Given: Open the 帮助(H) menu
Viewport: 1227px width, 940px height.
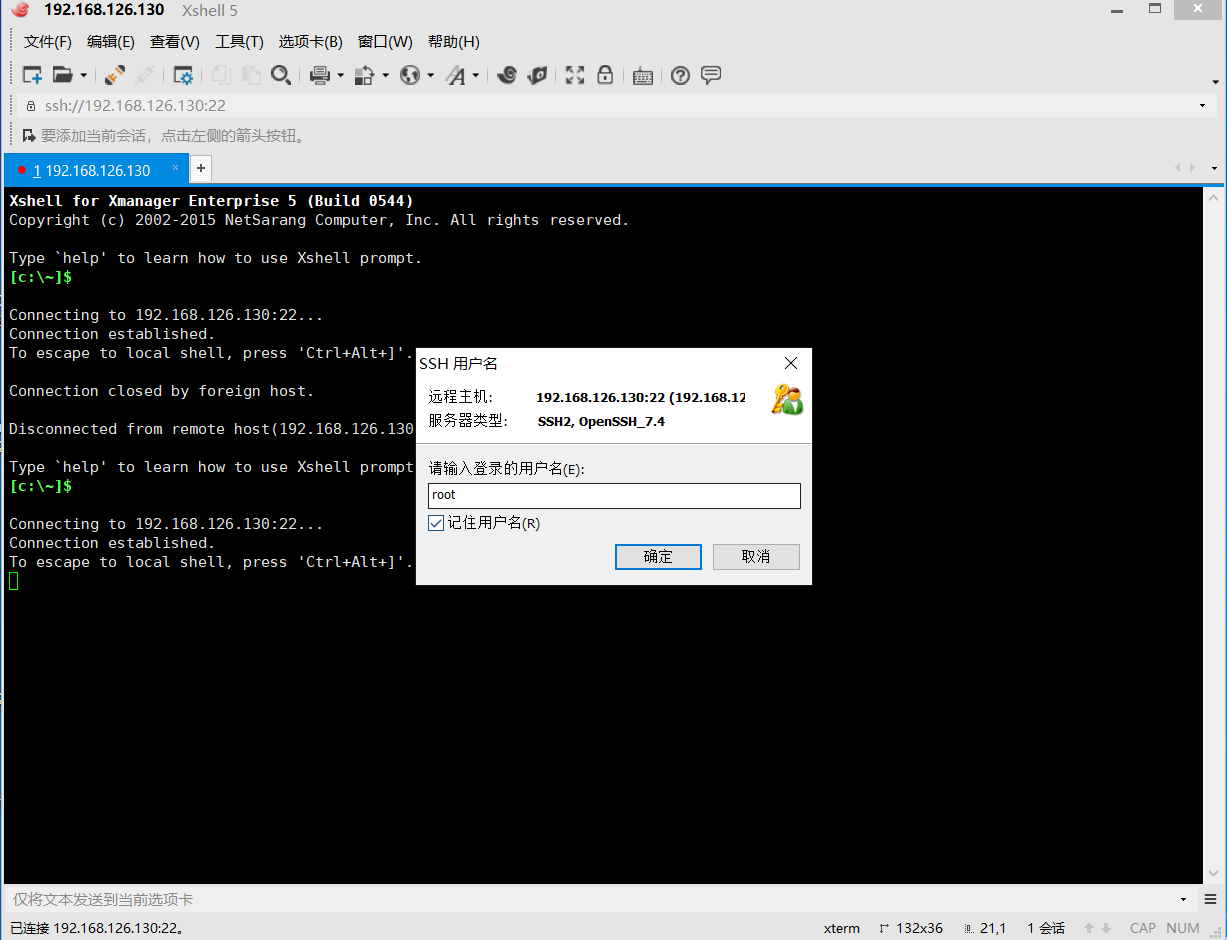Looking at the screenshot, I should [453, 41].
